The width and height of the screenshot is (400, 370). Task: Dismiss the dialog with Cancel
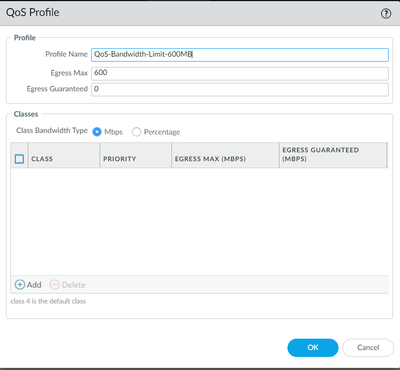[x=368, y=348]
